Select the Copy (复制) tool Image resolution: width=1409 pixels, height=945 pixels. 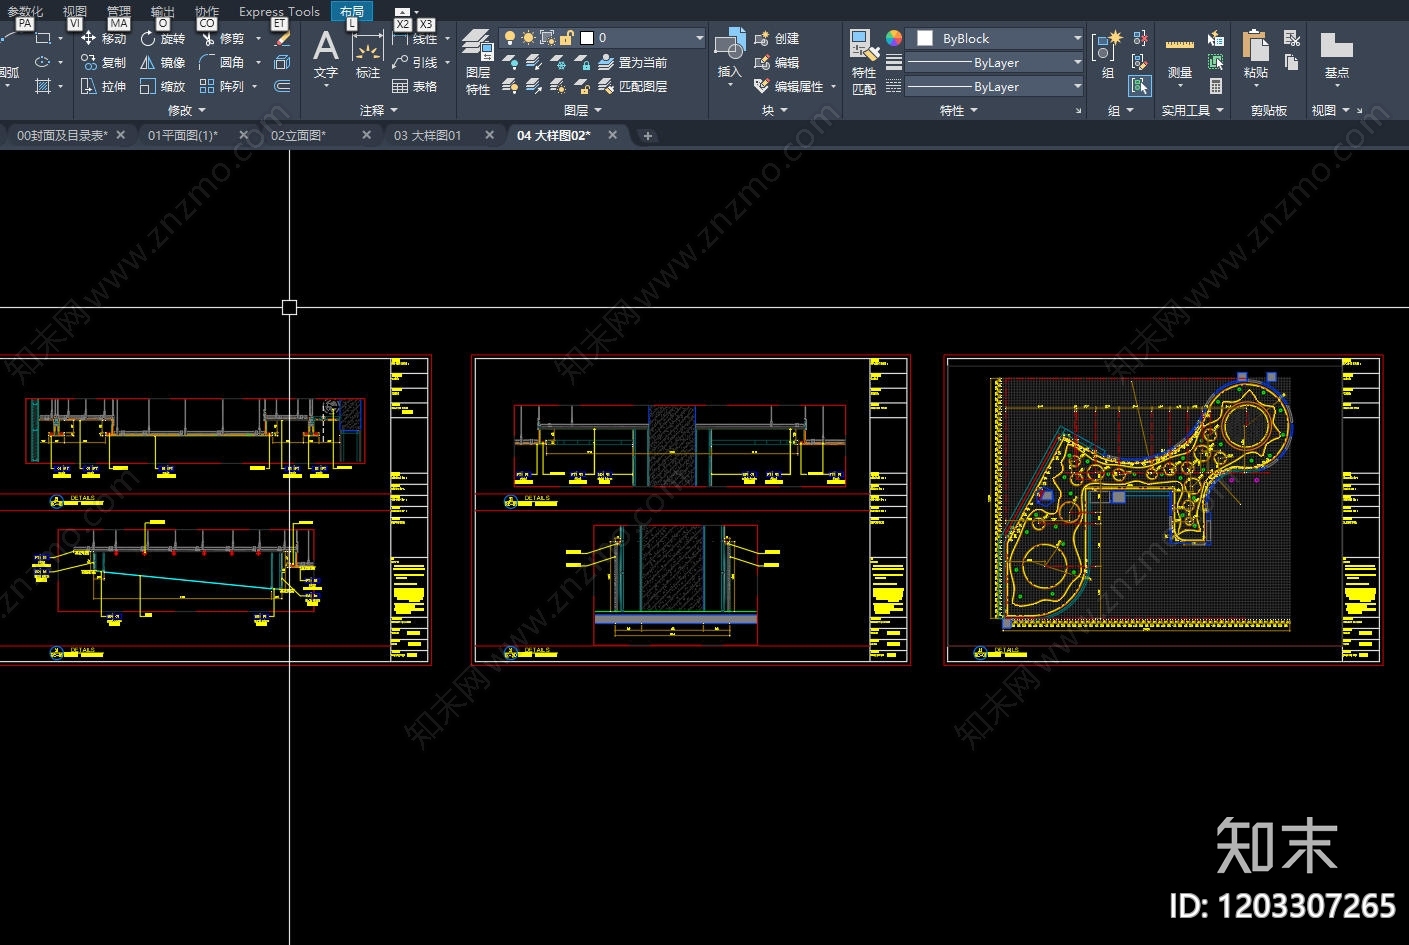103,62
